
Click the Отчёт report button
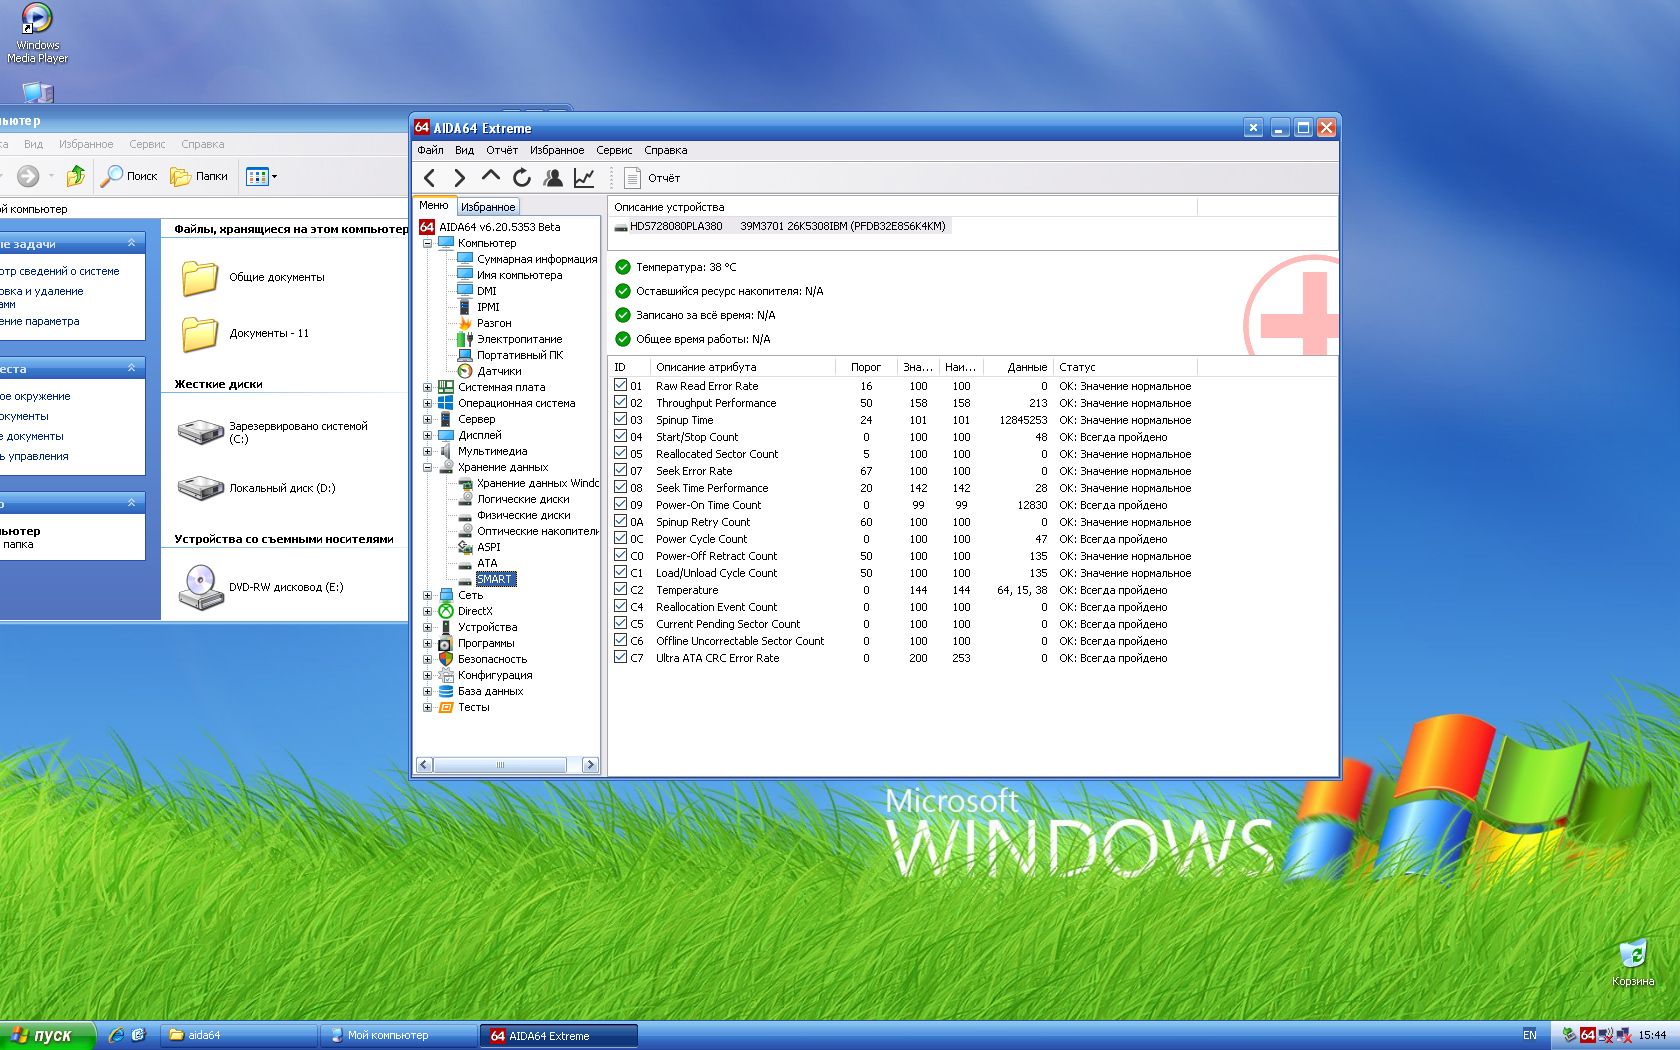pos(652,178)
